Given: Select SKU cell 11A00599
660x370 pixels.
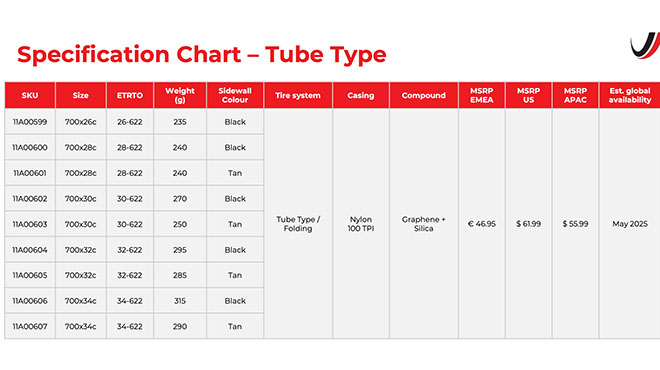Looking at the screenshot, I should 30,122.
